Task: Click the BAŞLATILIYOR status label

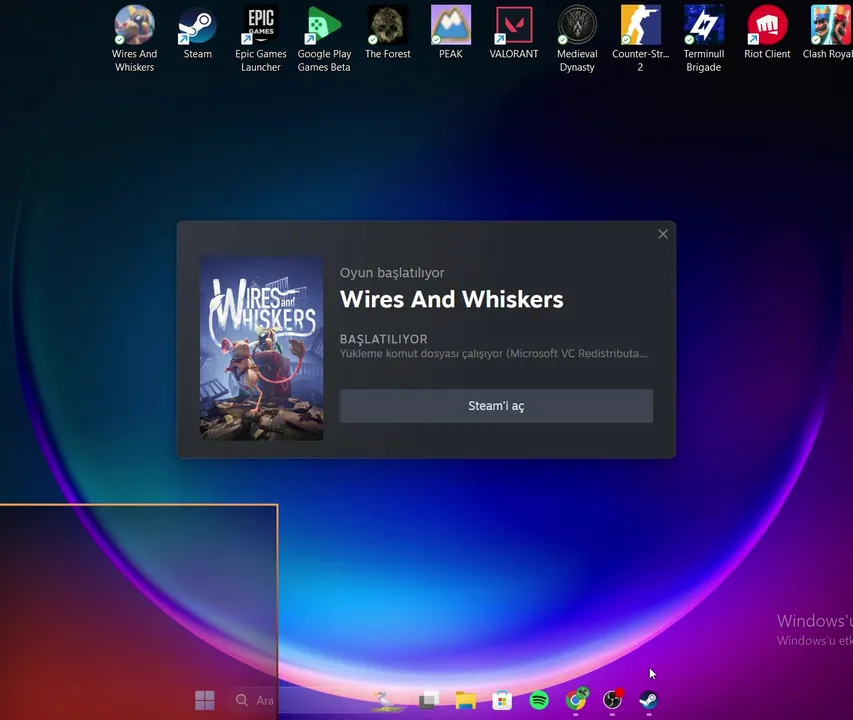Action: (384, 339)
